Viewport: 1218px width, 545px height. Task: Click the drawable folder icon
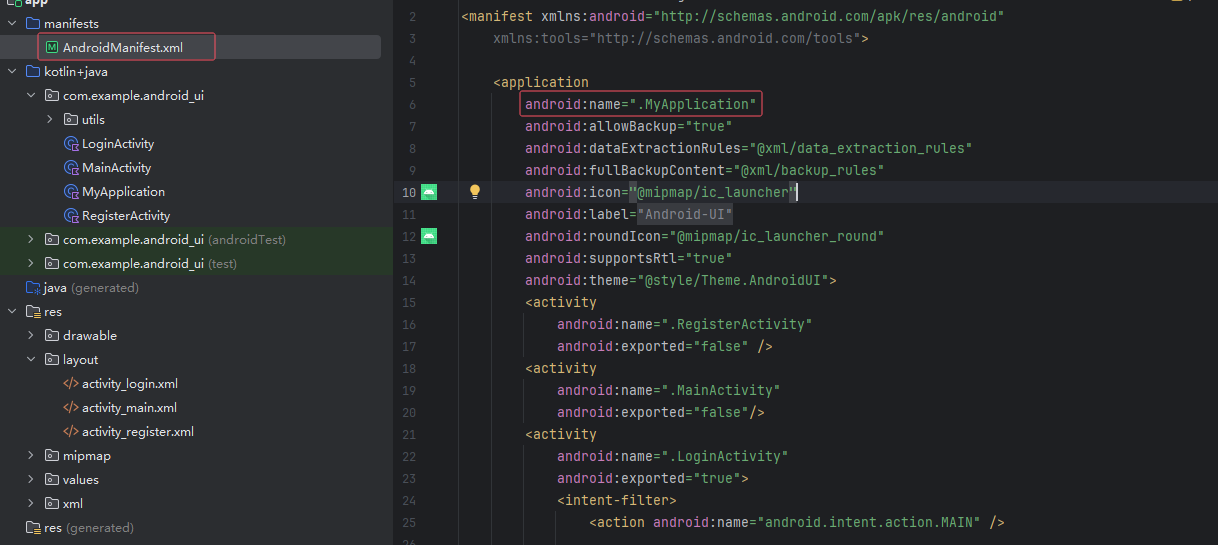coord(52,336)
